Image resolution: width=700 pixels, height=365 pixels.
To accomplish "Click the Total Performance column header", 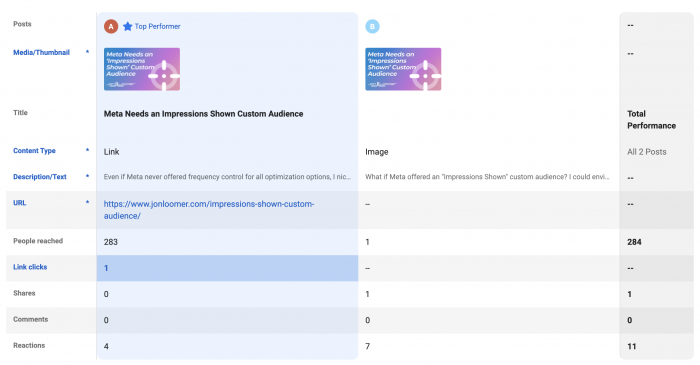I will 651,120.
